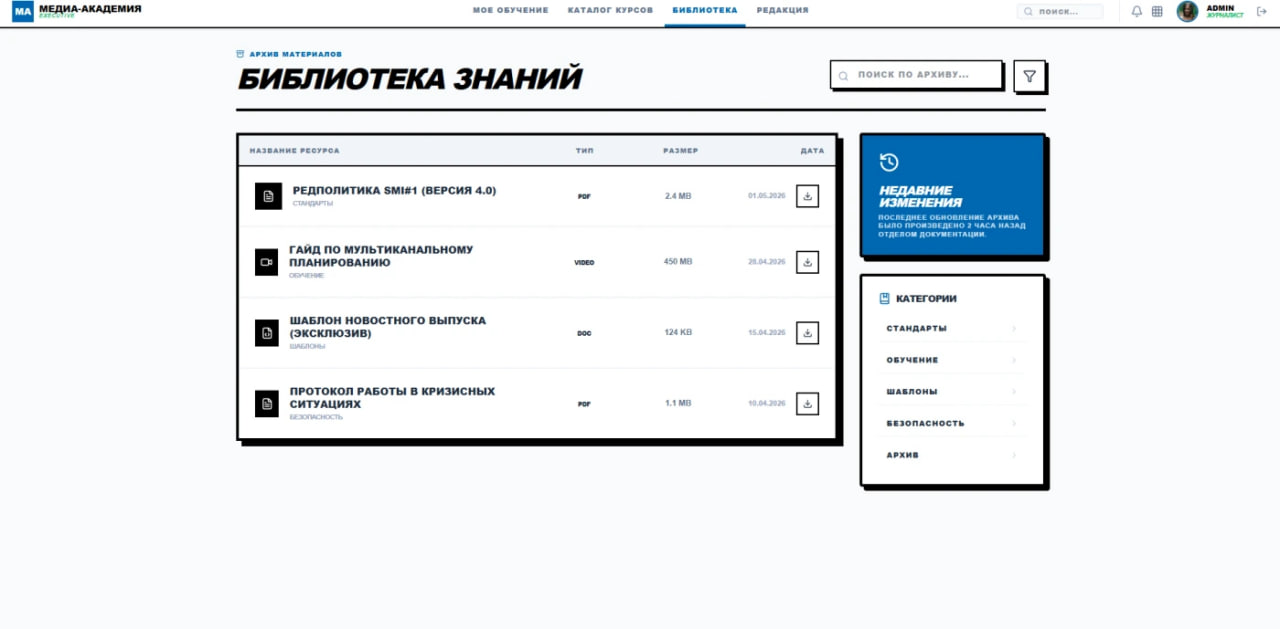Click the Название ресурса column header

pos(294,151)
